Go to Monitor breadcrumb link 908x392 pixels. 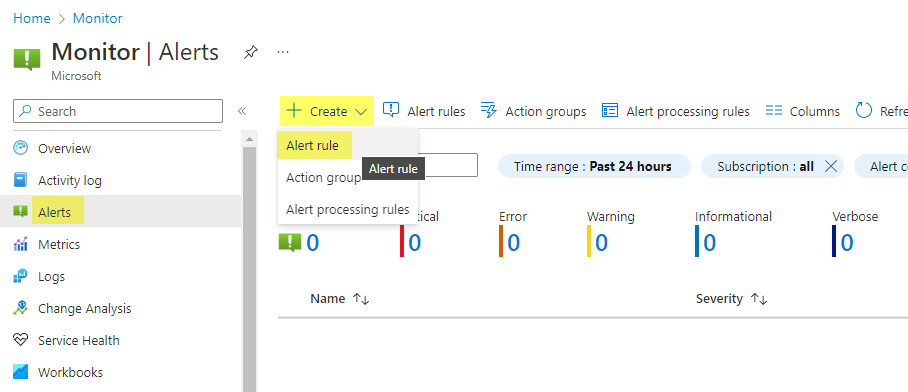[x=97, y=18]
